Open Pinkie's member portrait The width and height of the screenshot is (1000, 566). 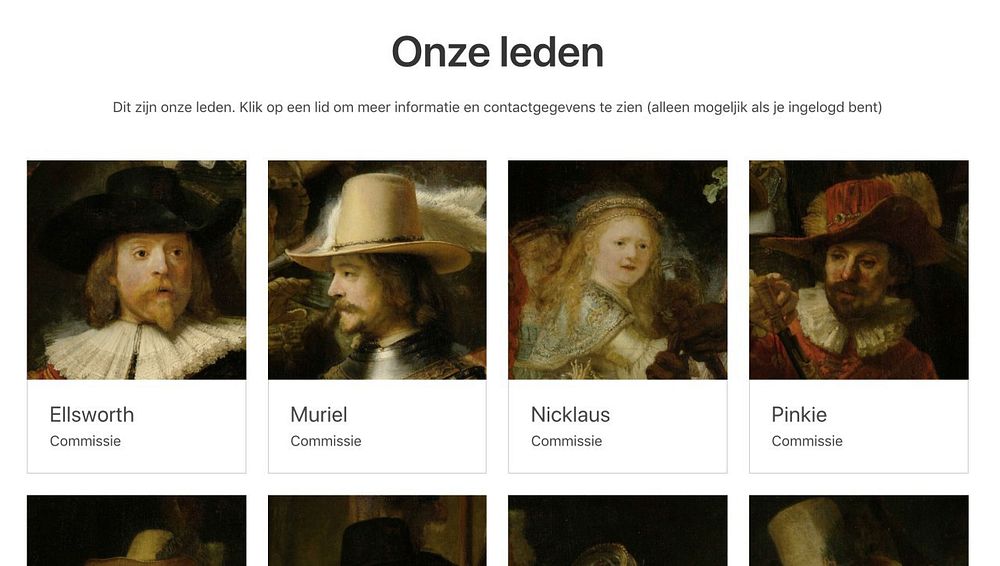(858, 270)
